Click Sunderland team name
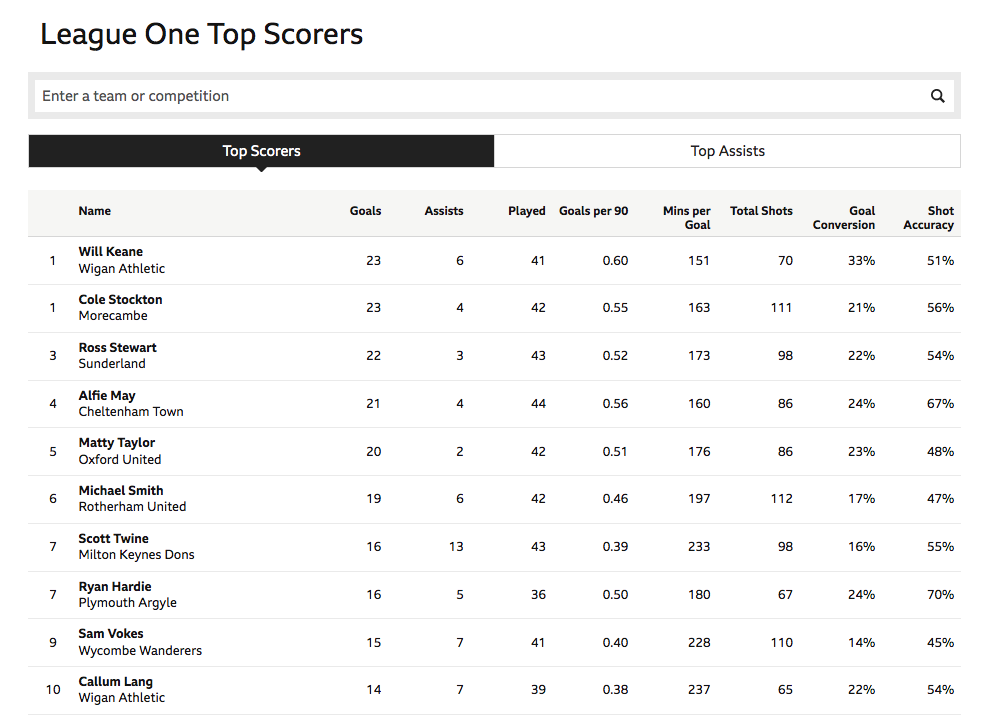The image size is (983, 717). click(x=112, y=364)
